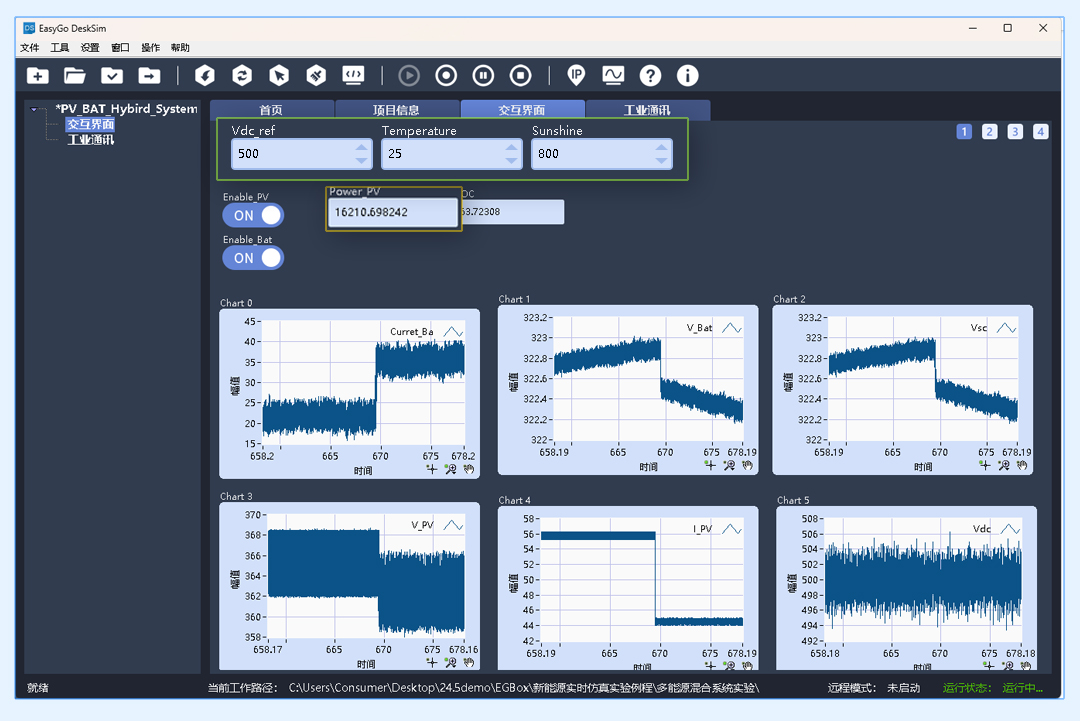Image resolution: width=1080 pixels, height=721 pixels.
Task: Click the Curret_Ba legend line icon
Action: (453, 332)
